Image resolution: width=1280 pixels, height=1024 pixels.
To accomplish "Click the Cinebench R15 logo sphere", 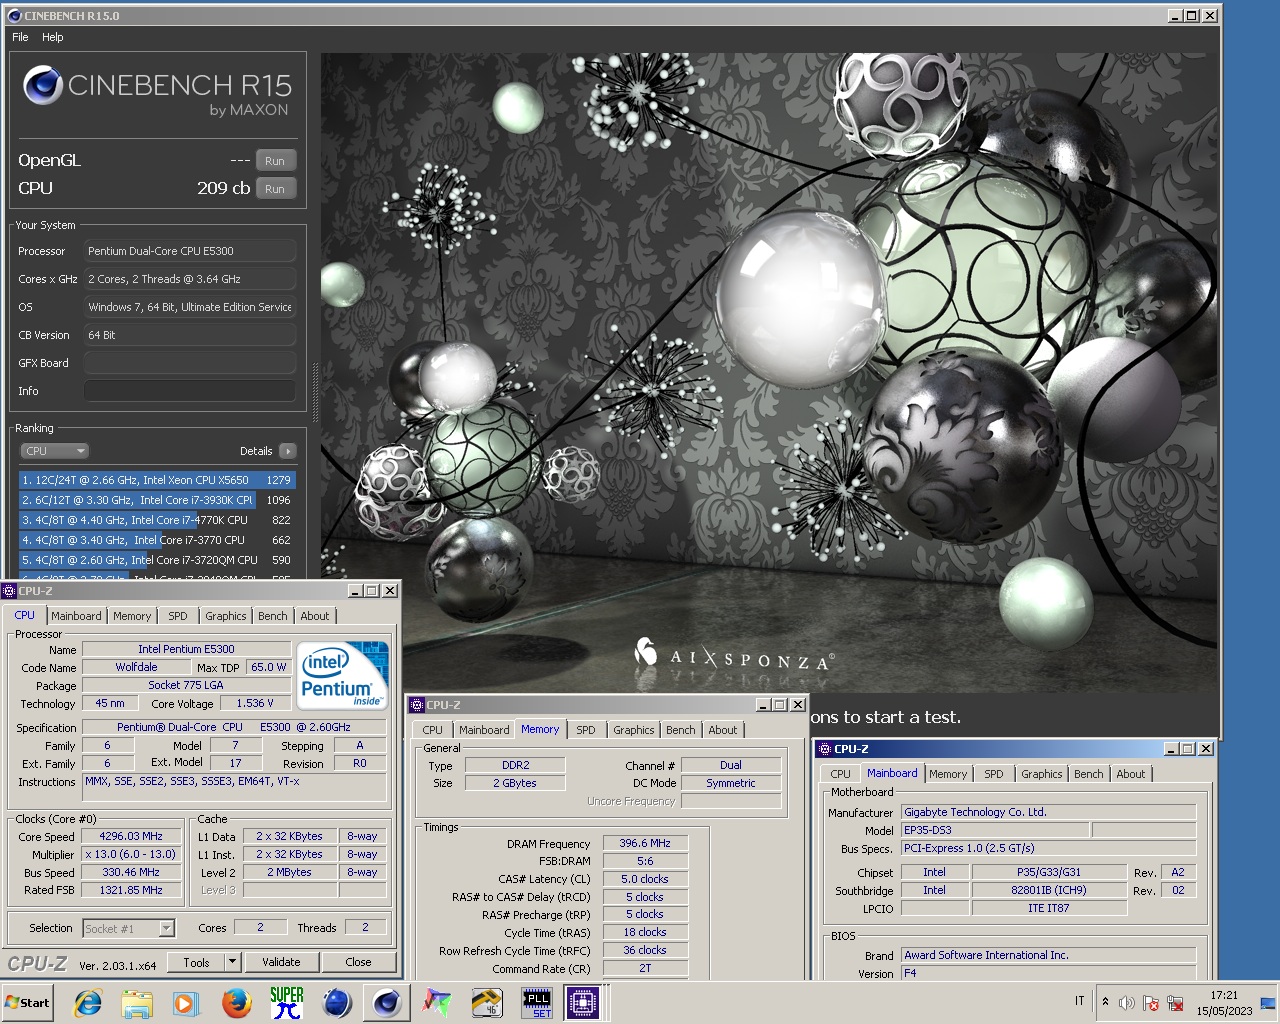I will click(x=43, y=85).
